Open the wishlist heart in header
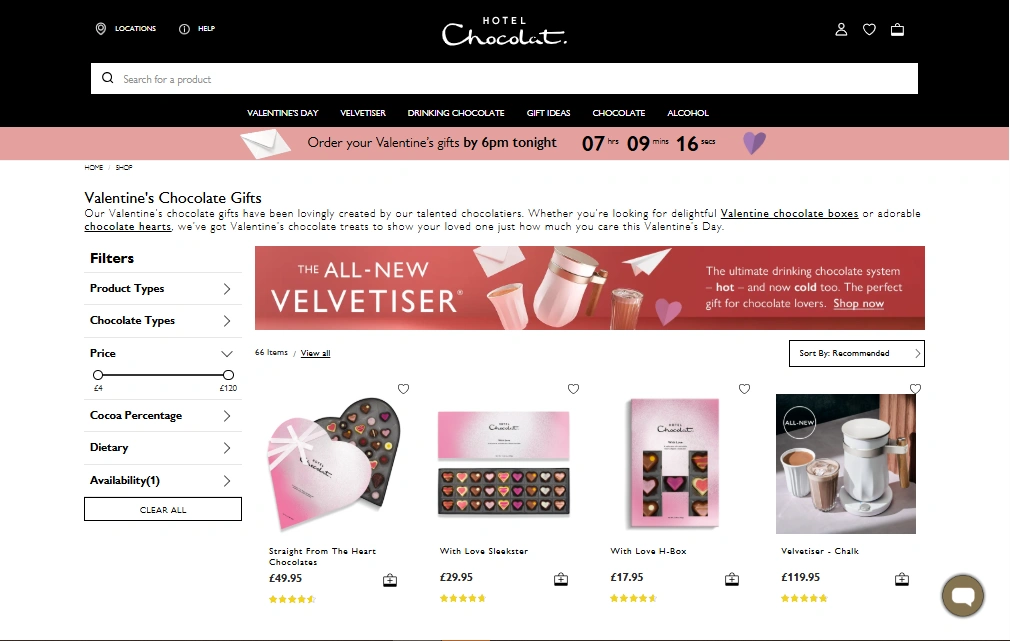The width and height of the screenshot is (1010, 641). click(870, 30)
